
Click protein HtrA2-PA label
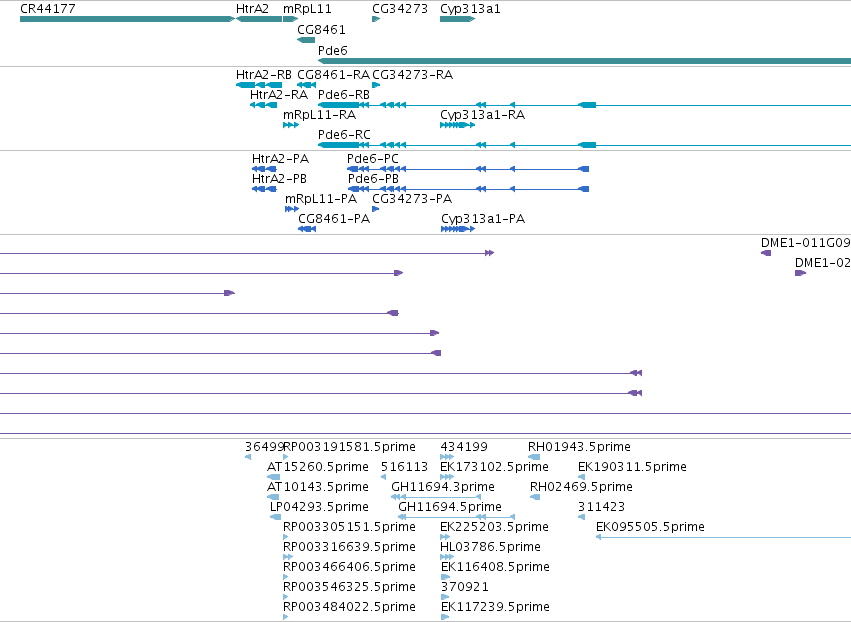pyautogui.click(x=281, y=158)
